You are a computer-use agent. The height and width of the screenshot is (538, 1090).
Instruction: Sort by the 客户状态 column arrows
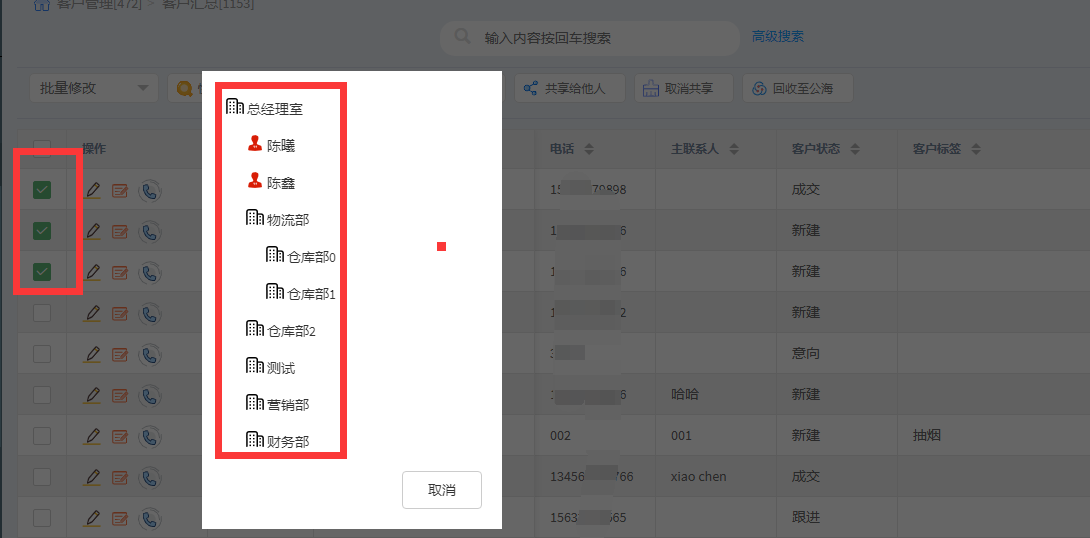pyautogui.click(x=855, y=149)
